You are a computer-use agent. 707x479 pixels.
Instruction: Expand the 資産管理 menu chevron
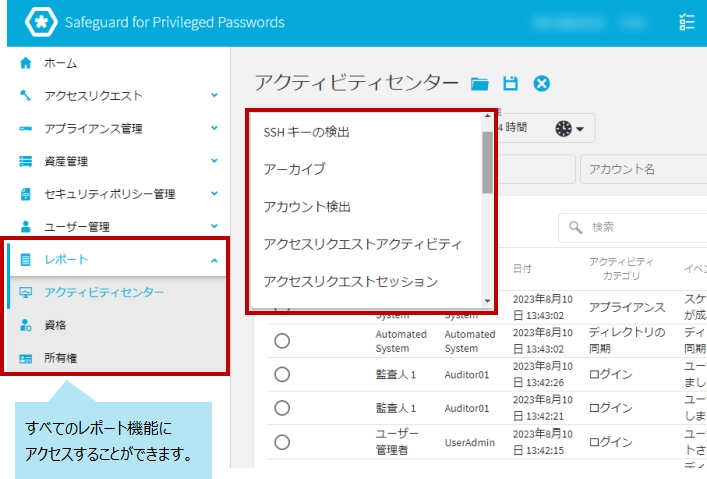tap(214, 161)
